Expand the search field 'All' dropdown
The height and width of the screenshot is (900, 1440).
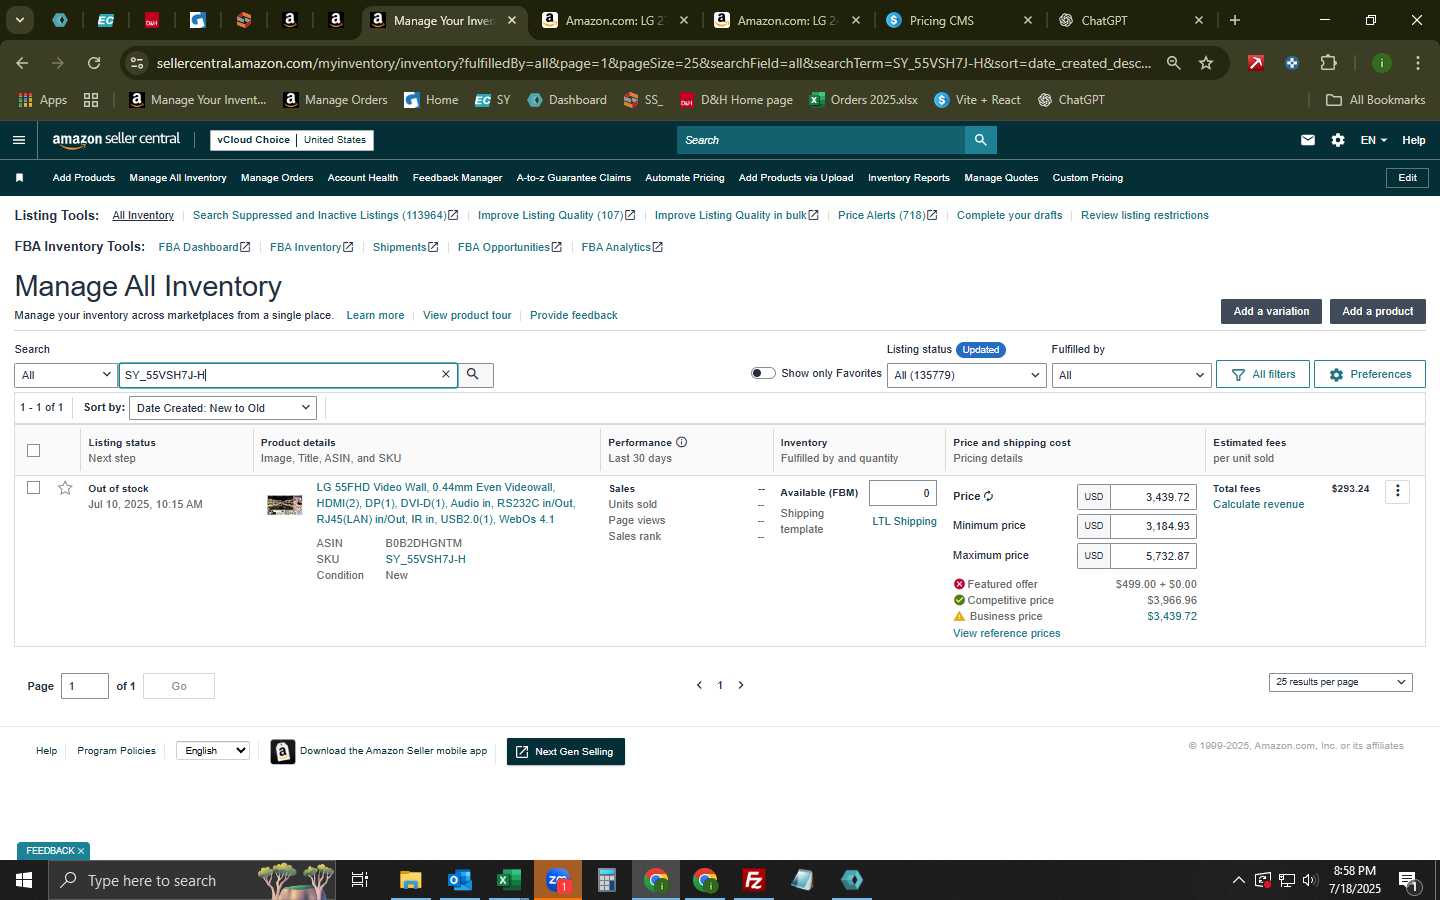tap(66, 375)
